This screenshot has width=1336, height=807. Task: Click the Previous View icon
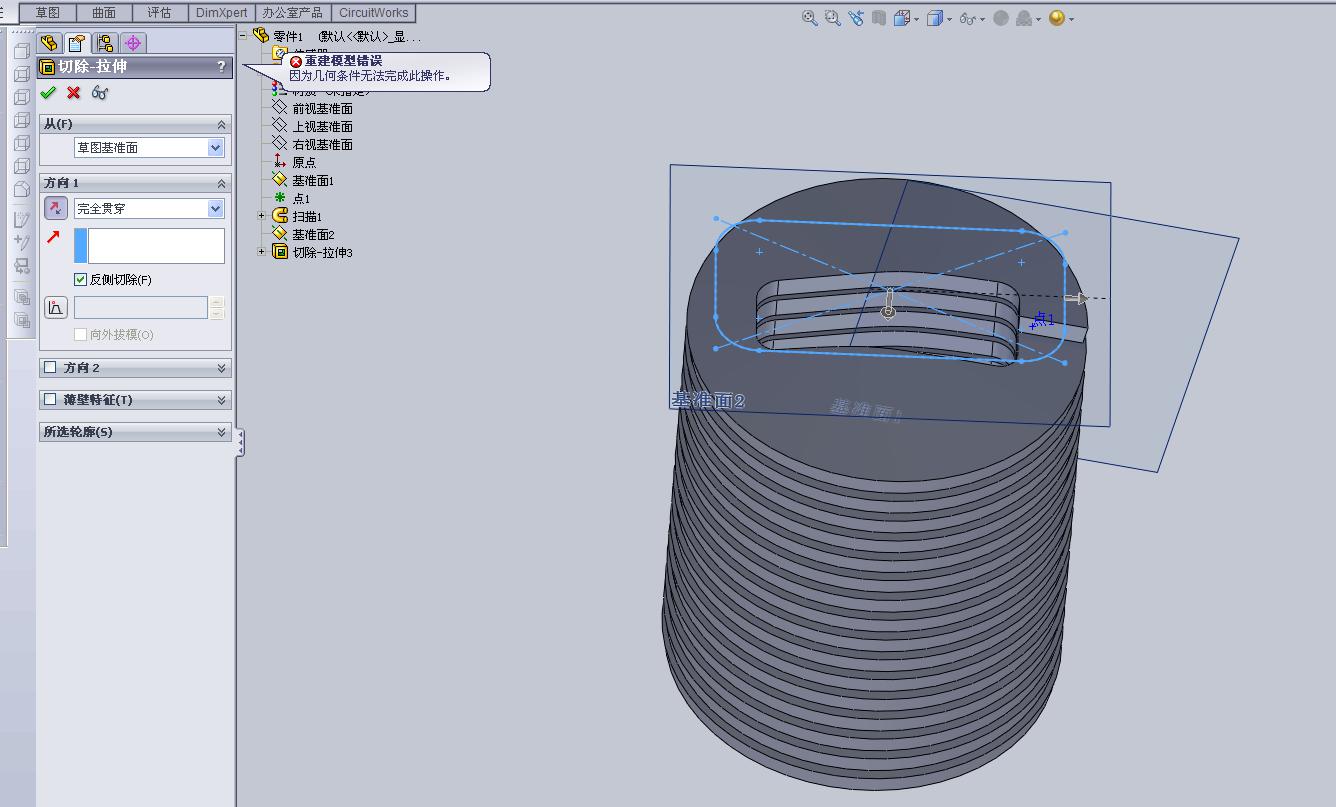(x=856, y=18)
